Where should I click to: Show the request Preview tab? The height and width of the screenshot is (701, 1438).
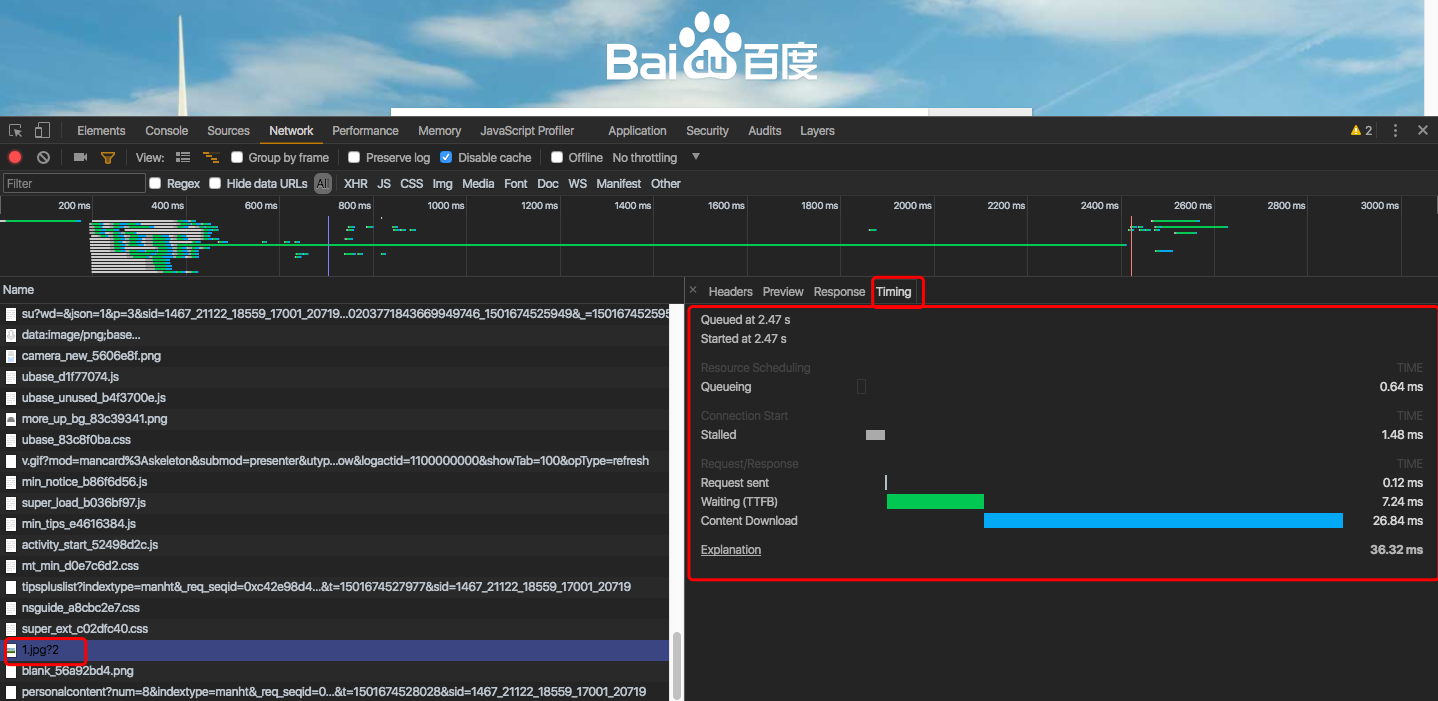click(783, 292)
